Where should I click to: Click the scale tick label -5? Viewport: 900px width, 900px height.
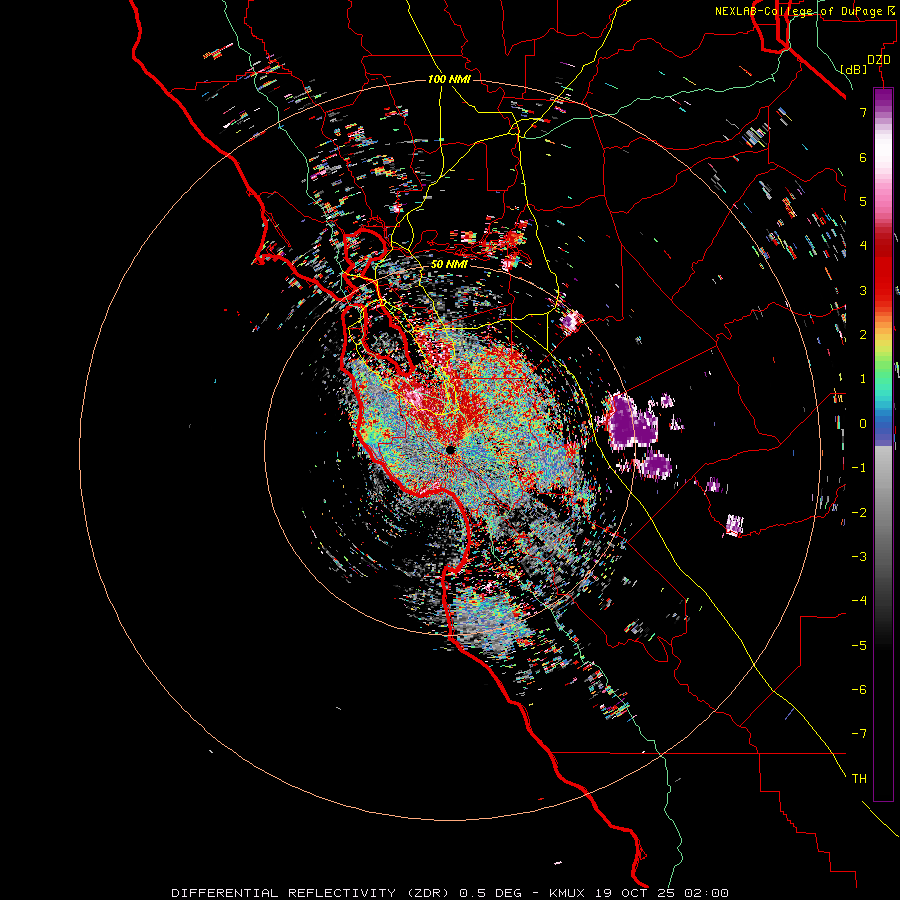point(859,645)
